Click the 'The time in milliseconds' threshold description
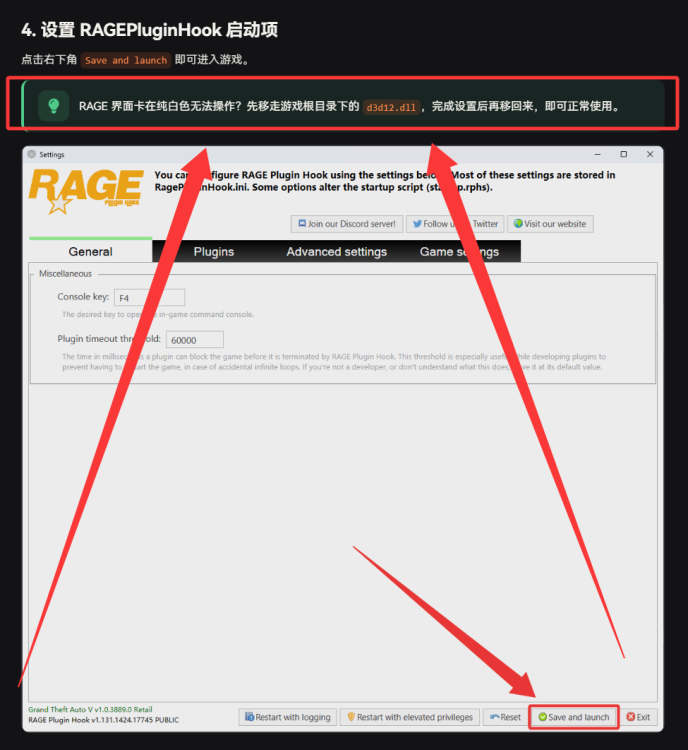Viewport: 688px width, 750px height. click(333, 362)
